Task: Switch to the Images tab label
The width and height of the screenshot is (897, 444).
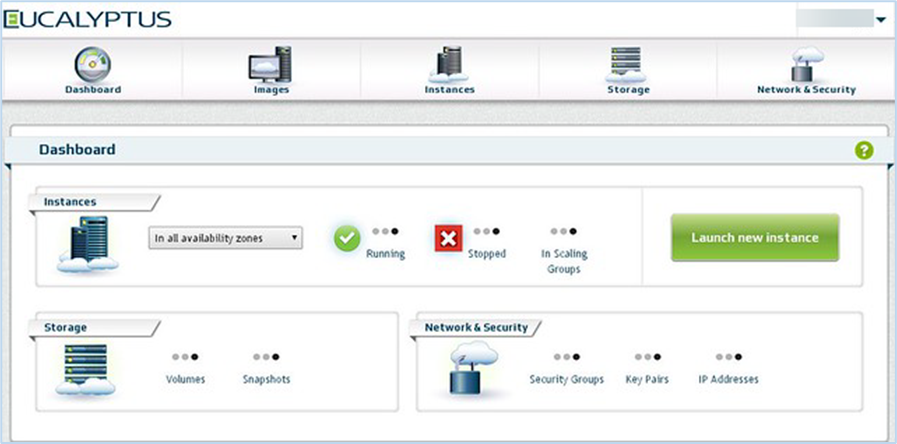Action: coord(271,90)
